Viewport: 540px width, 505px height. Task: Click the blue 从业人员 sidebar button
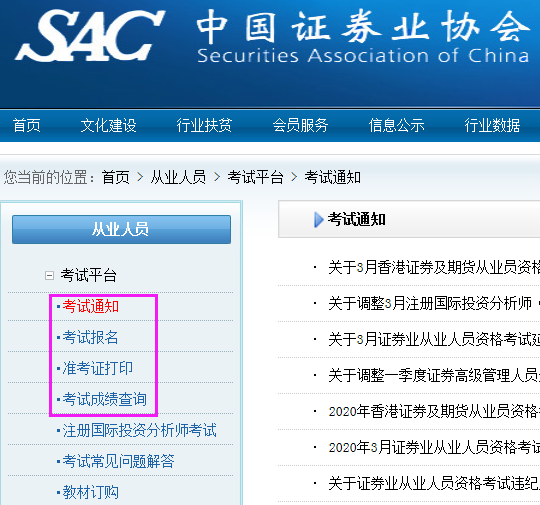click(x=121, y=229)
